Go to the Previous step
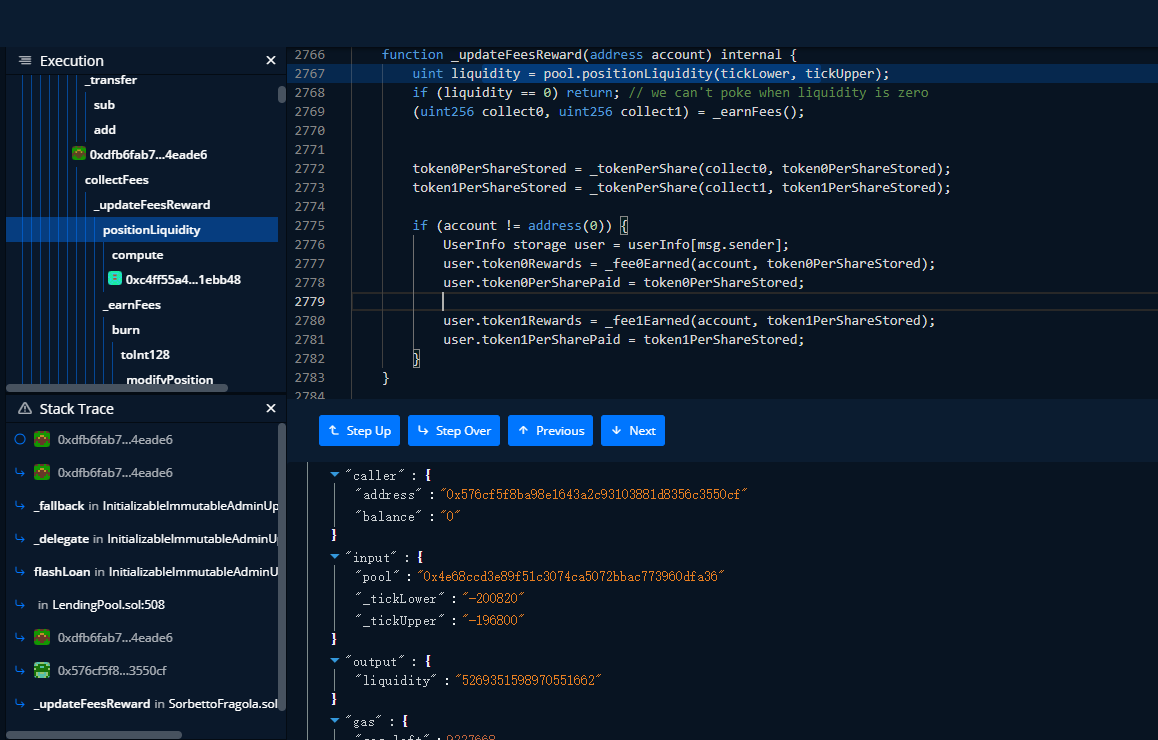 click(550, 431)
